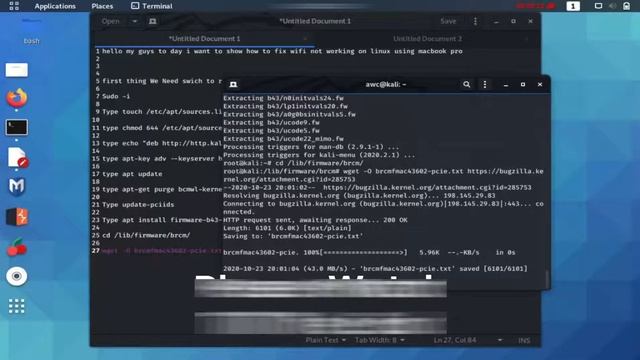
Task: Click line 9 'Type touch /etc/apt/sources' in editor
Action: tap(162, 112)
